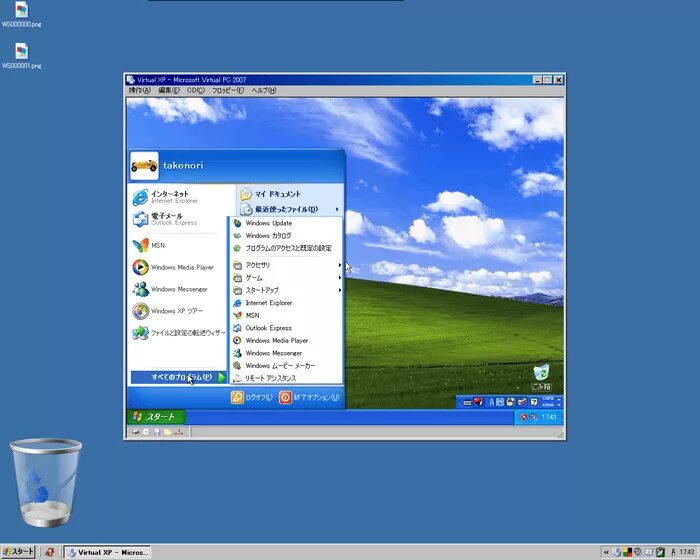Click the Virtual PC shared folder status icon
This screenshot has width=700, height=560.
pos(167,432)
